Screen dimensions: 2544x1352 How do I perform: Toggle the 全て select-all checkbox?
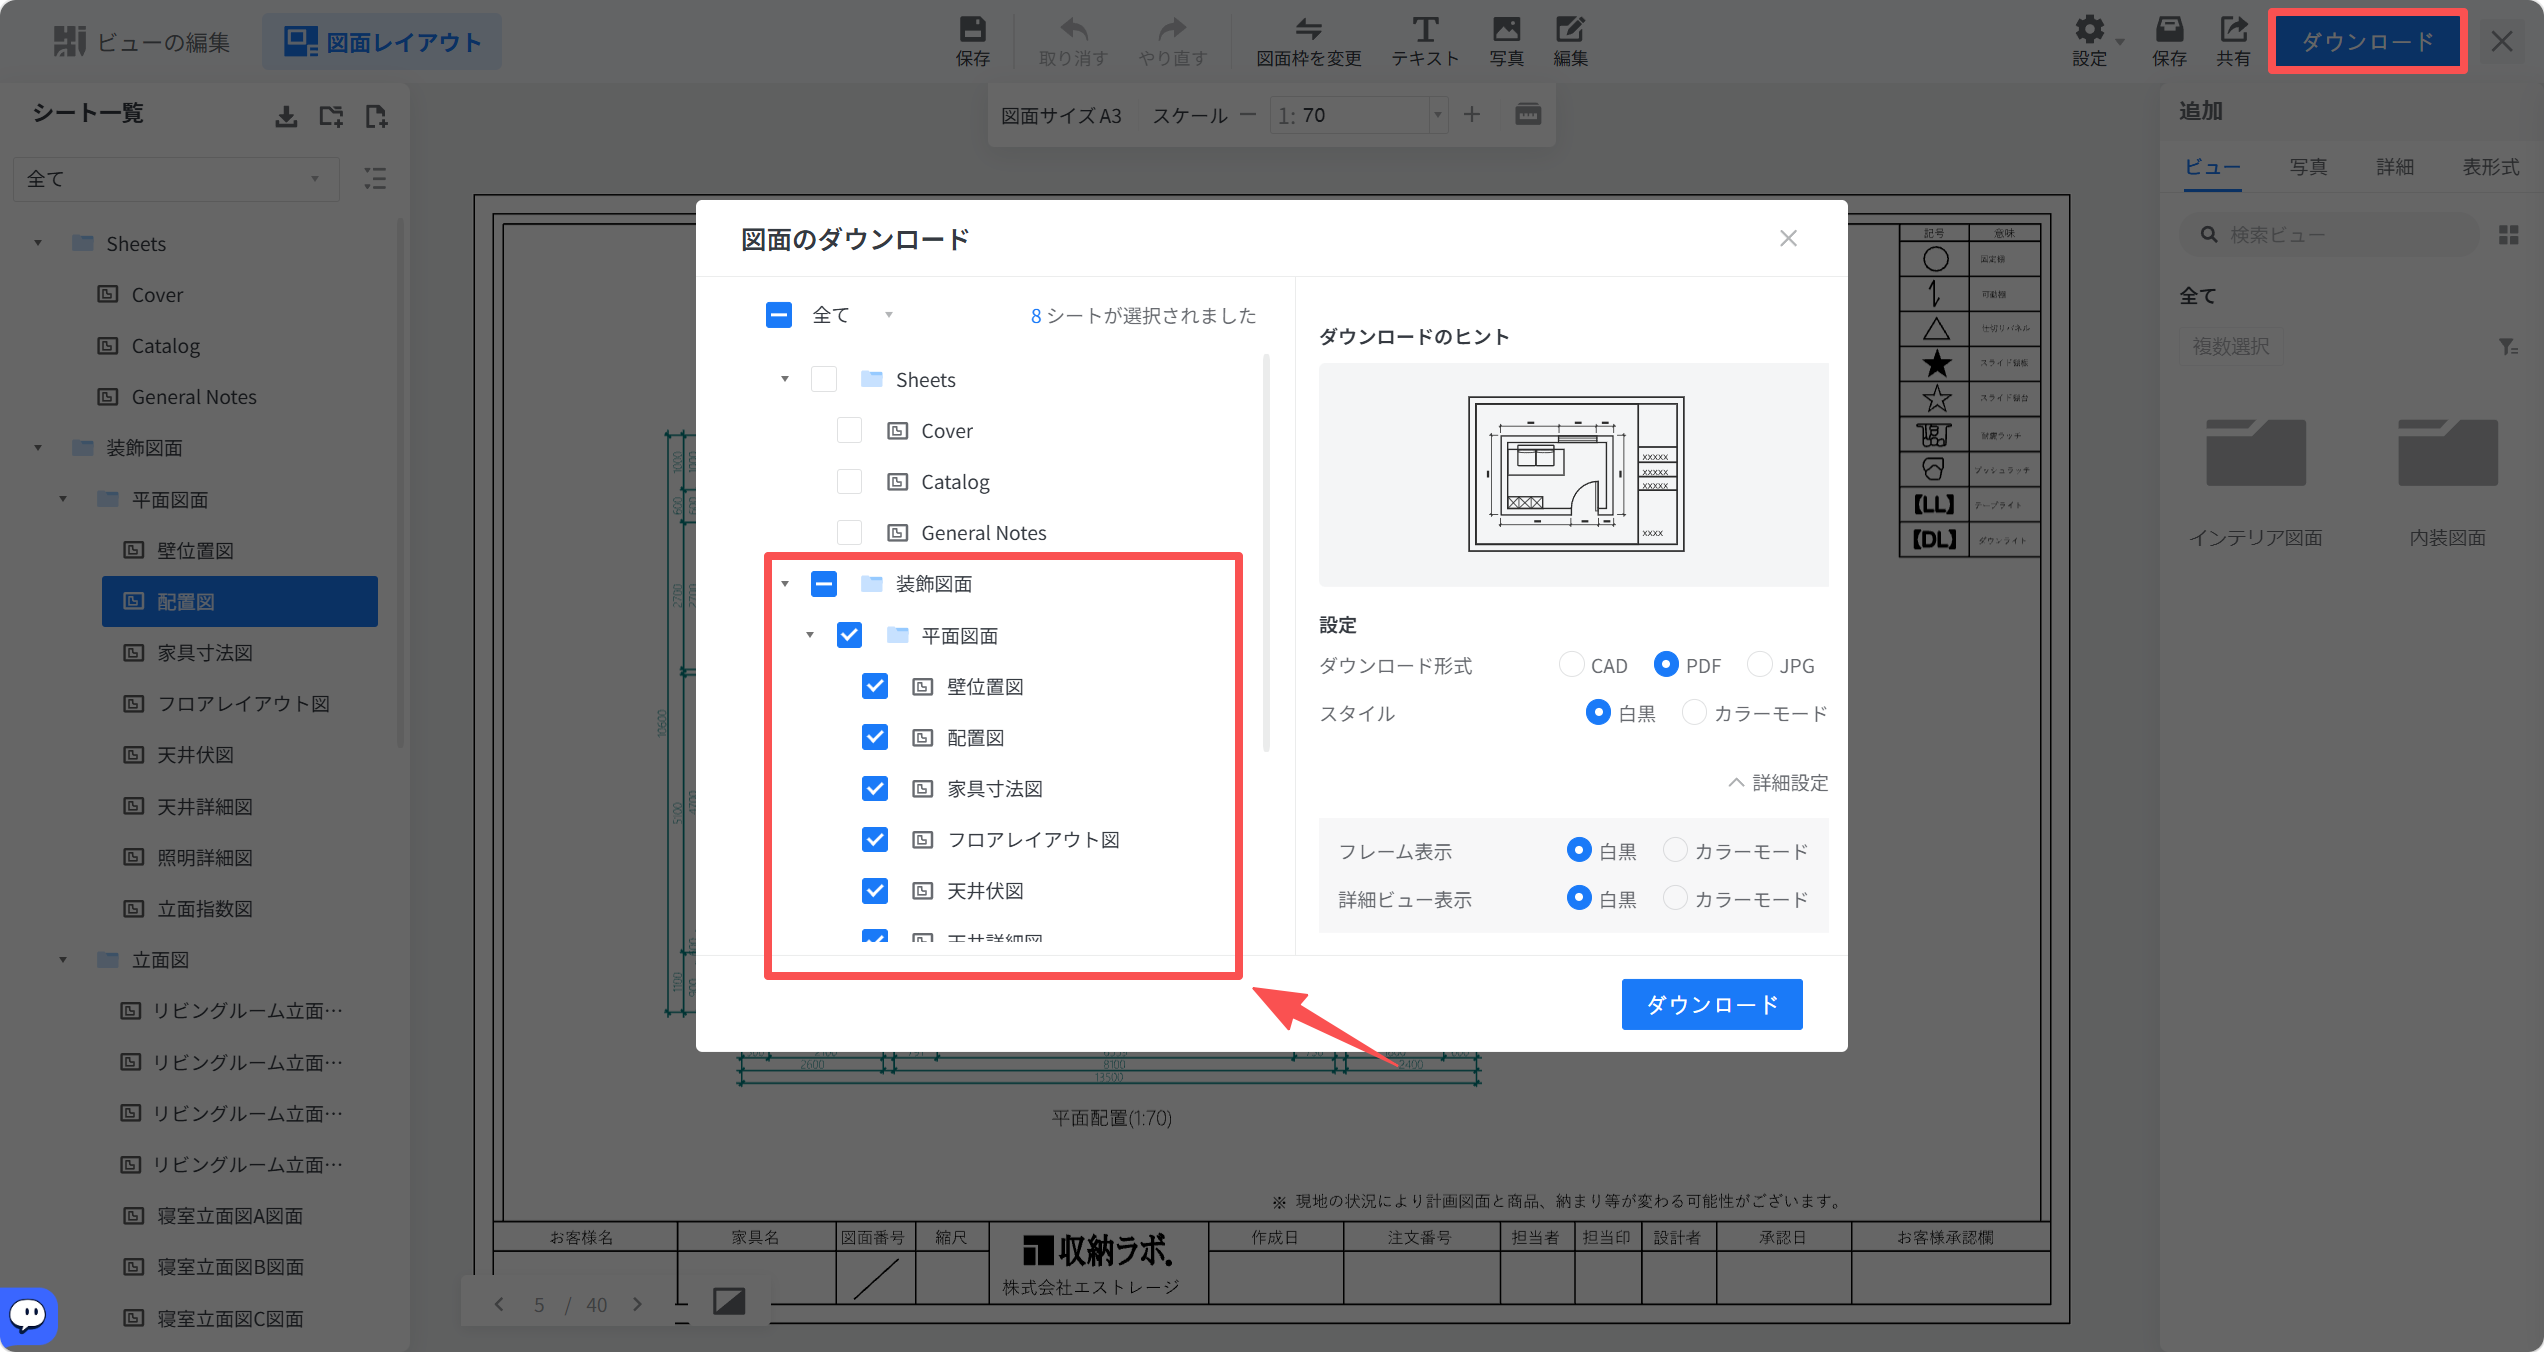[x=779, y=315]
